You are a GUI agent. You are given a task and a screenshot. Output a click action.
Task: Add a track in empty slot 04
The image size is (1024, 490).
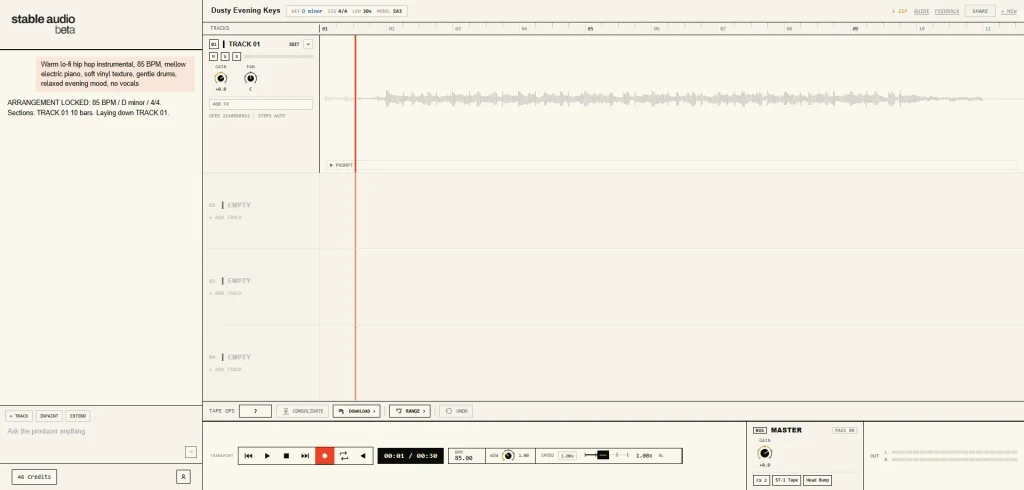click(226, 370)
